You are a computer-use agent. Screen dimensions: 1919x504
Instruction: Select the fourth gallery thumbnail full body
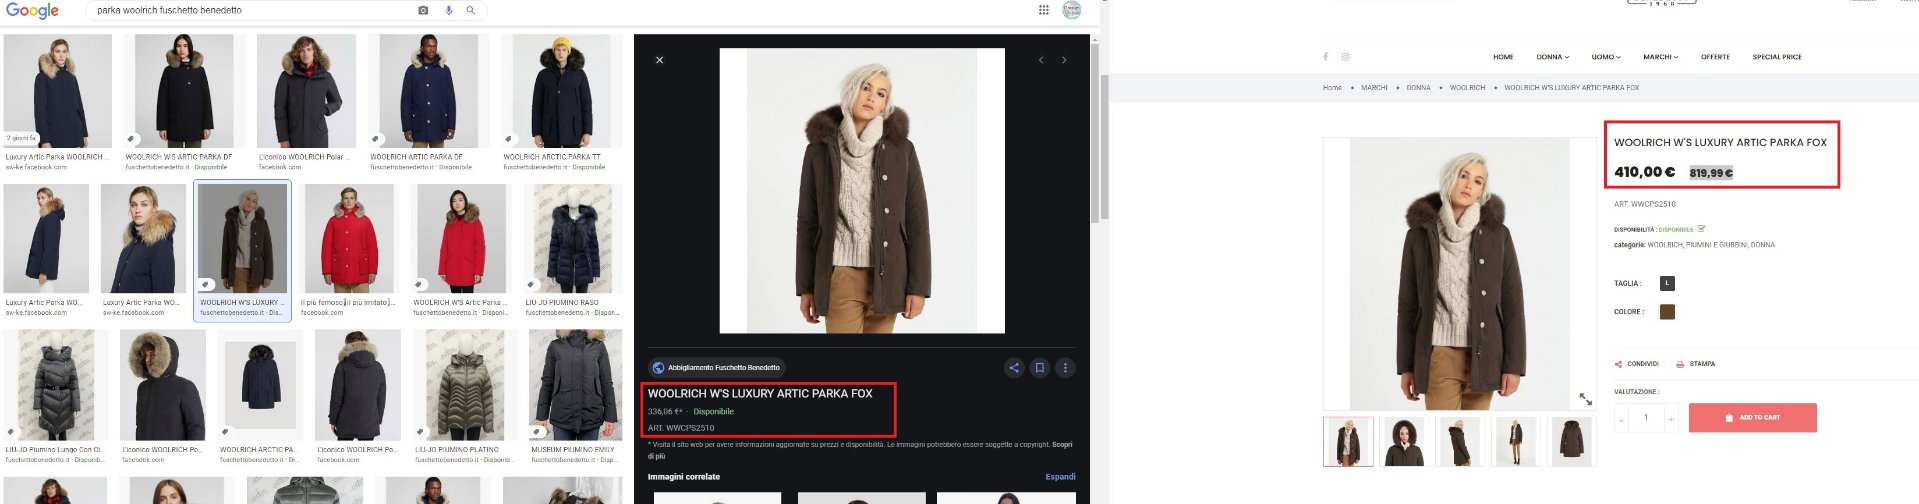click(1515, 442)
